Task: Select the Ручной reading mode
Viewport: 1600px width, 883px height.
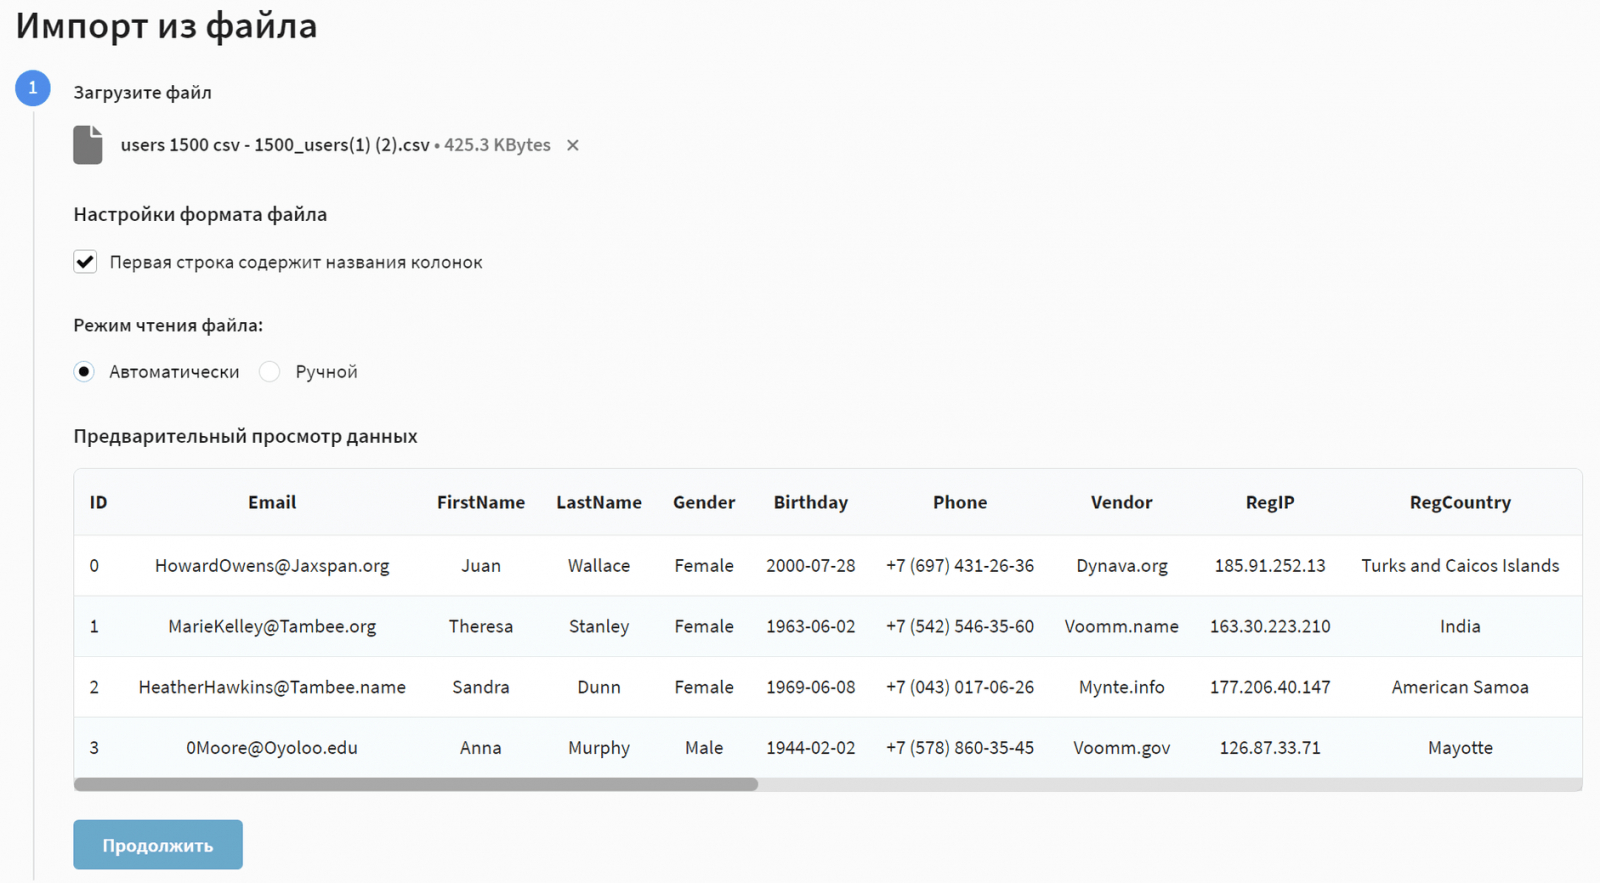Action: click(x=270, y=372)
